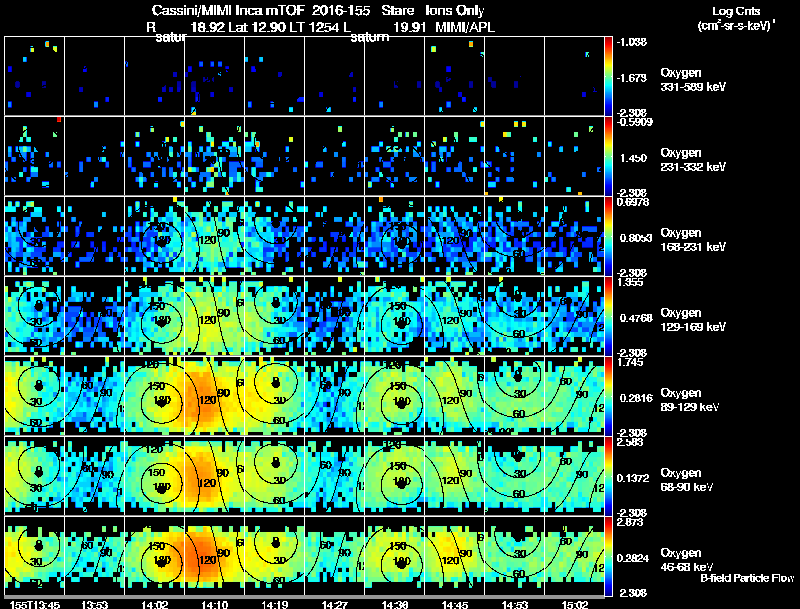This screenshot has height=609, width=800.
Task: Click the 15:02 time axis marker
Action: click(574, 604)
